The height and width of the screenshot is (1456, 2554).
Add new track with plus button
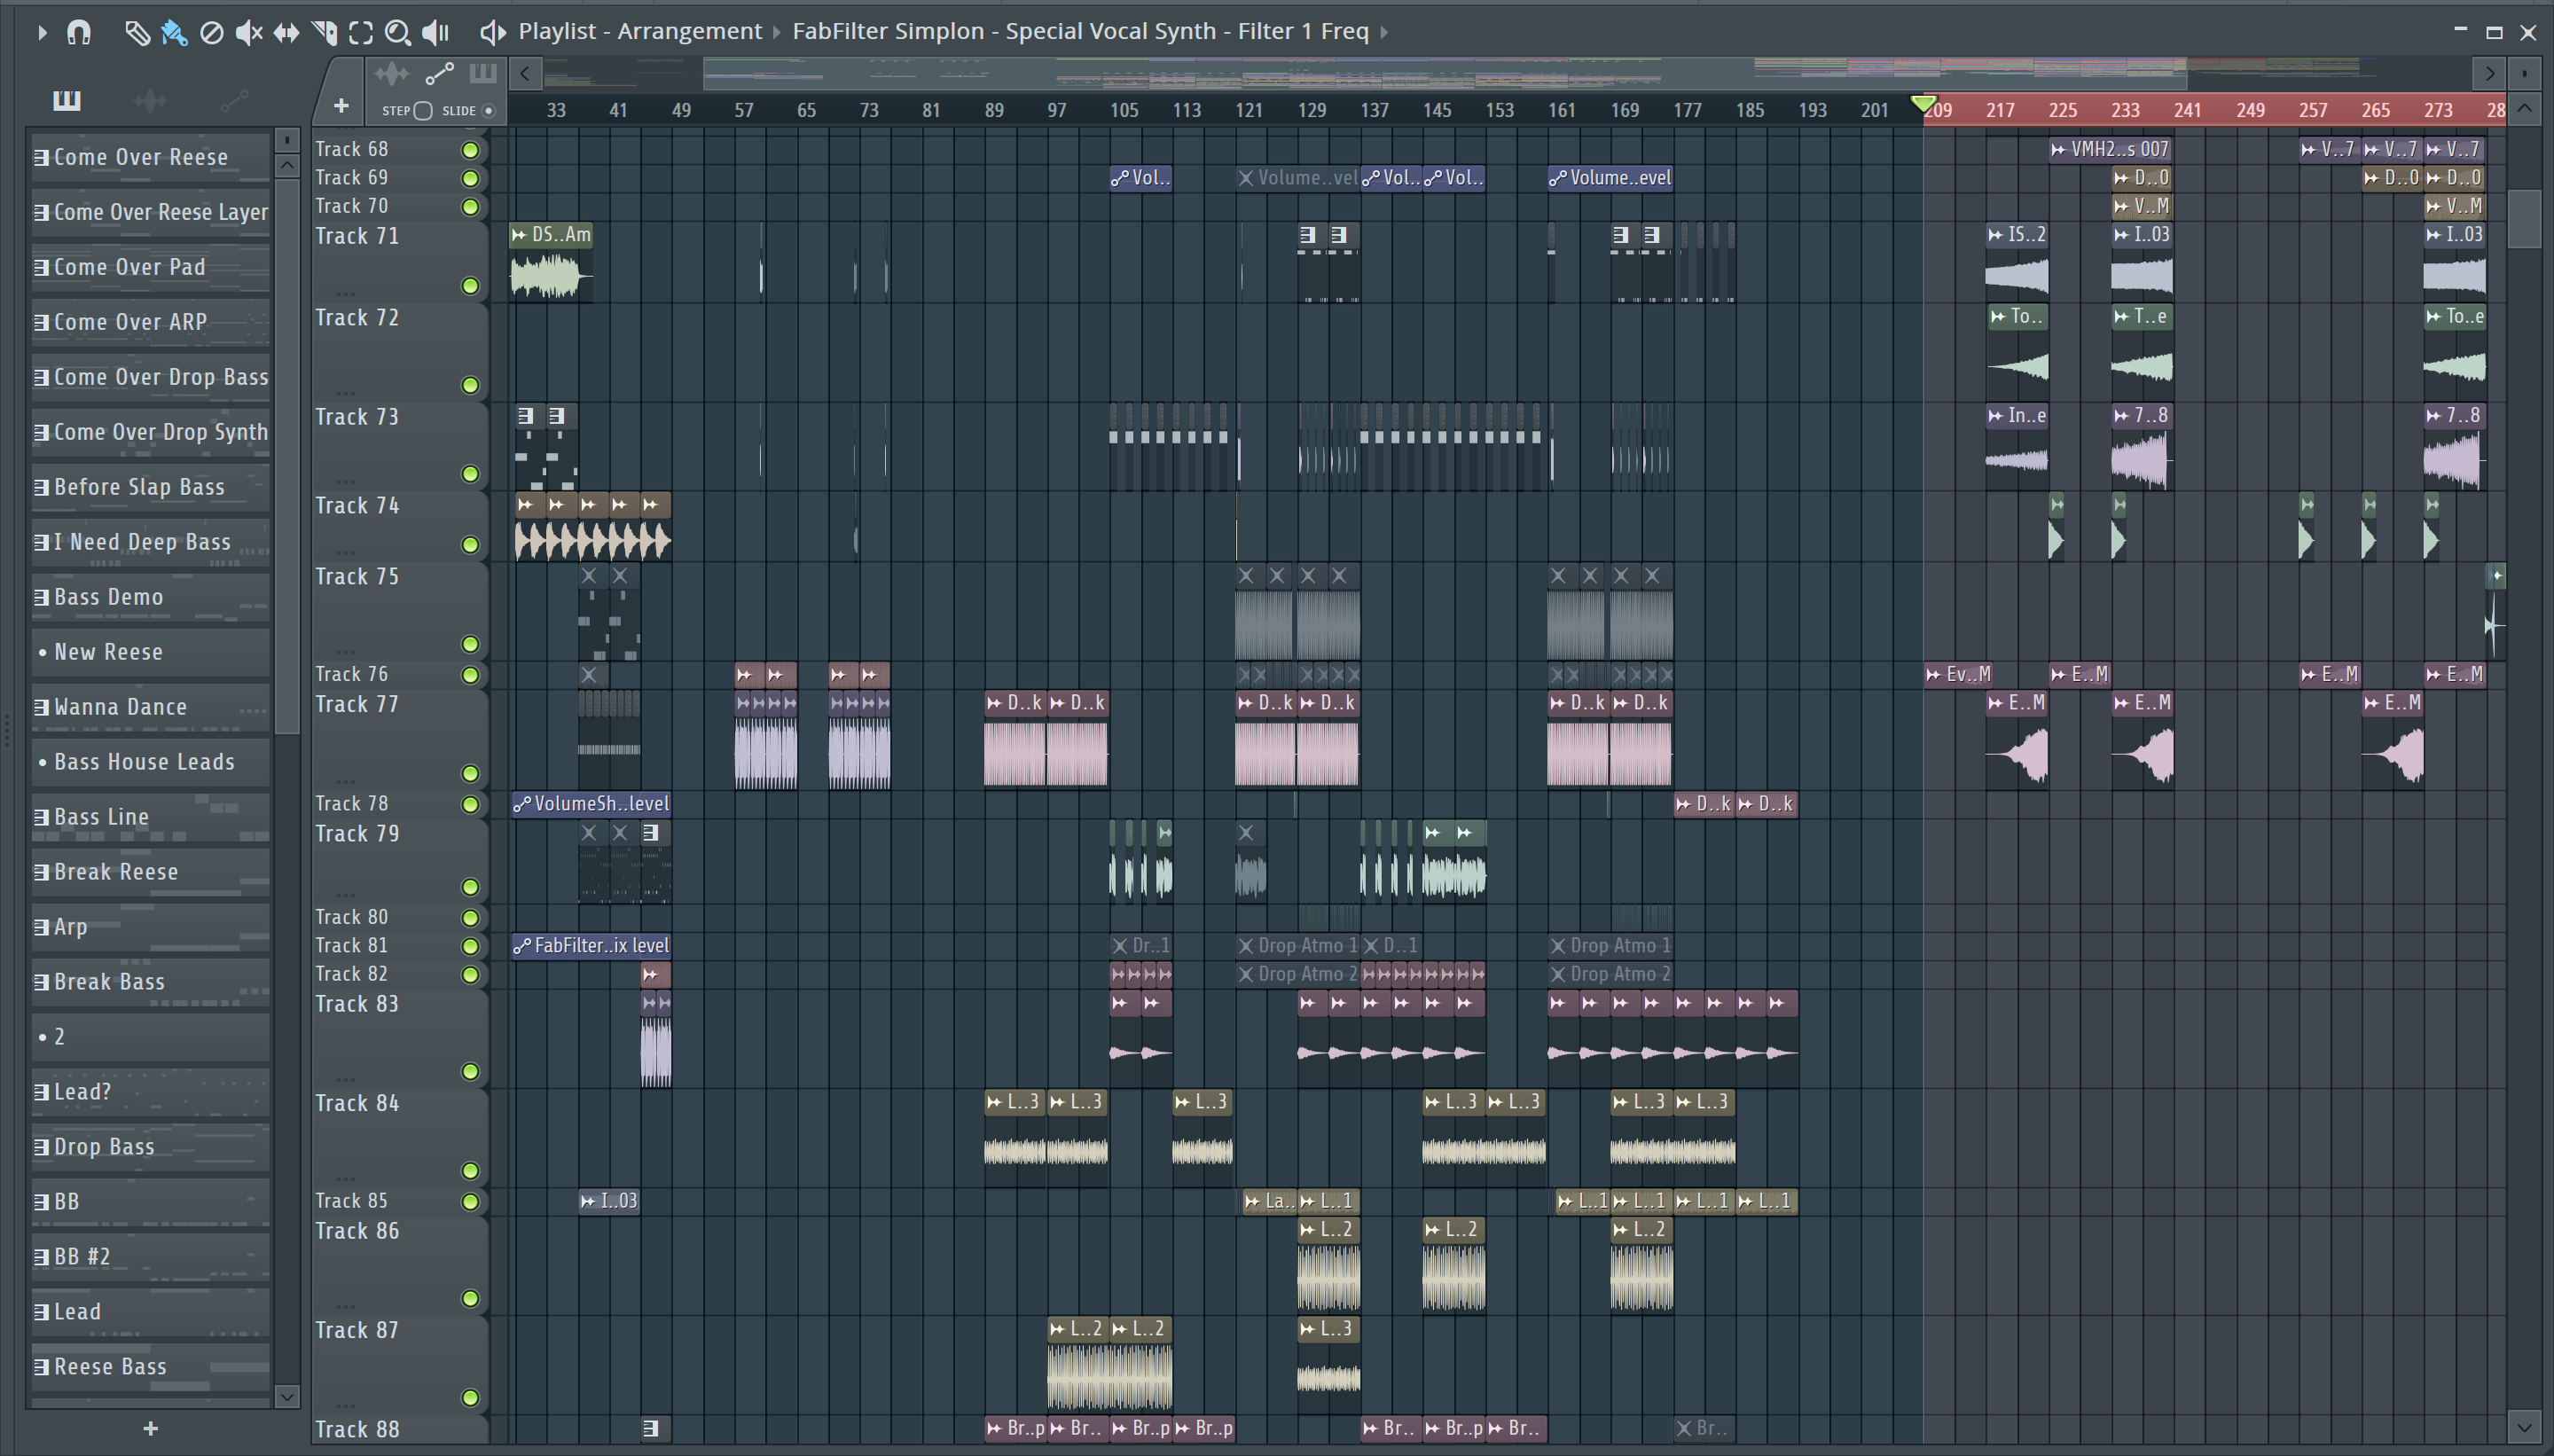click(341, 106)
